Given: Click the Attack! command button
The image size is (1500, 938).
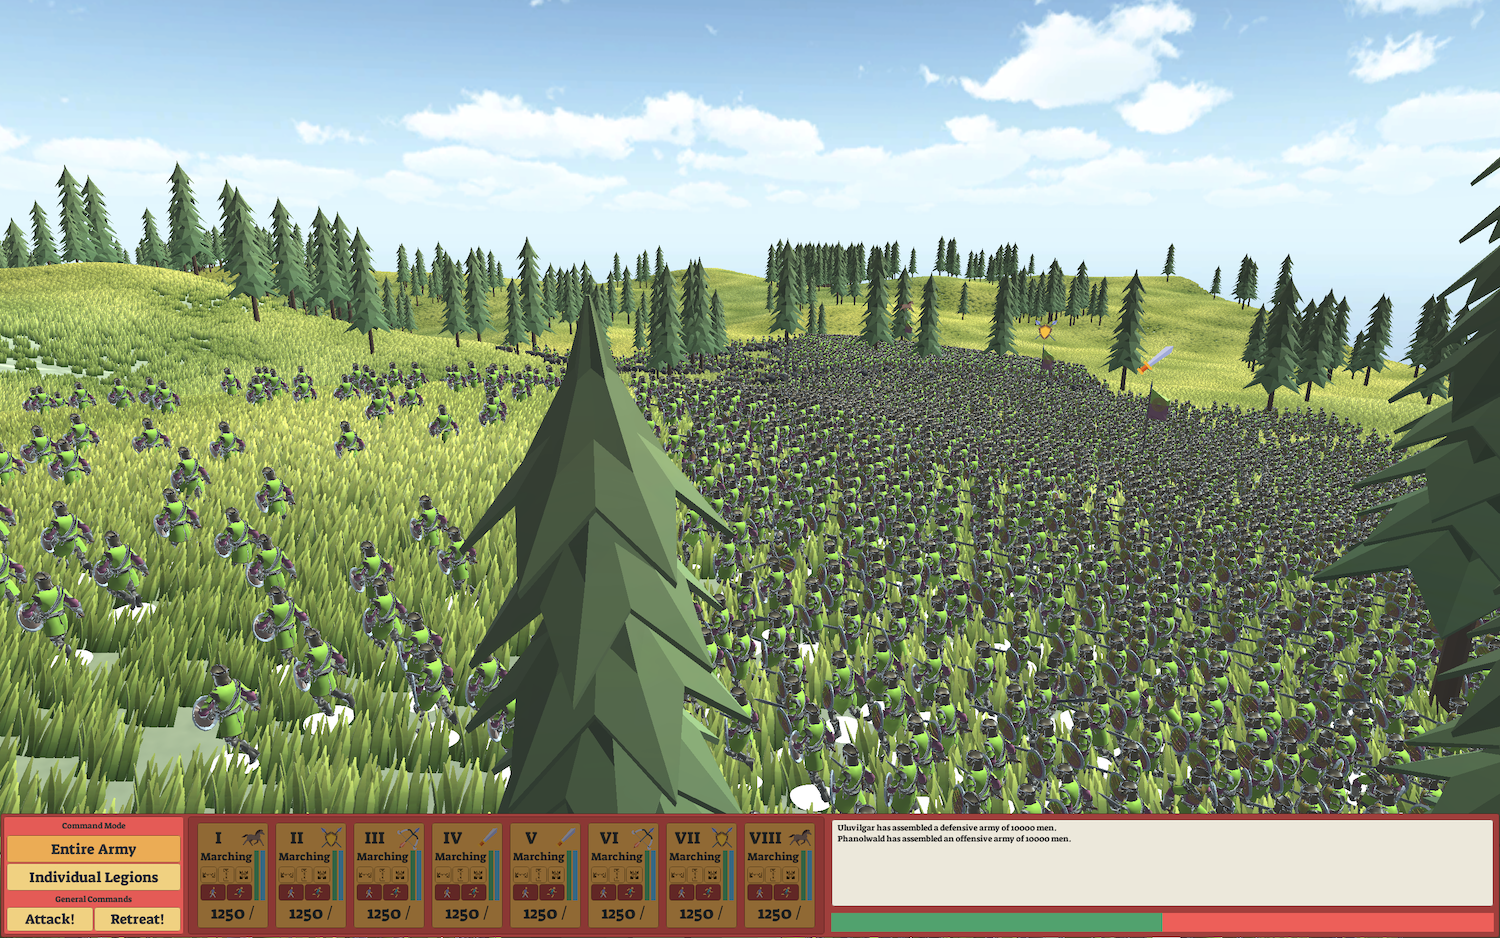Looking at the screenshot, I should click(x=50, y=919).
